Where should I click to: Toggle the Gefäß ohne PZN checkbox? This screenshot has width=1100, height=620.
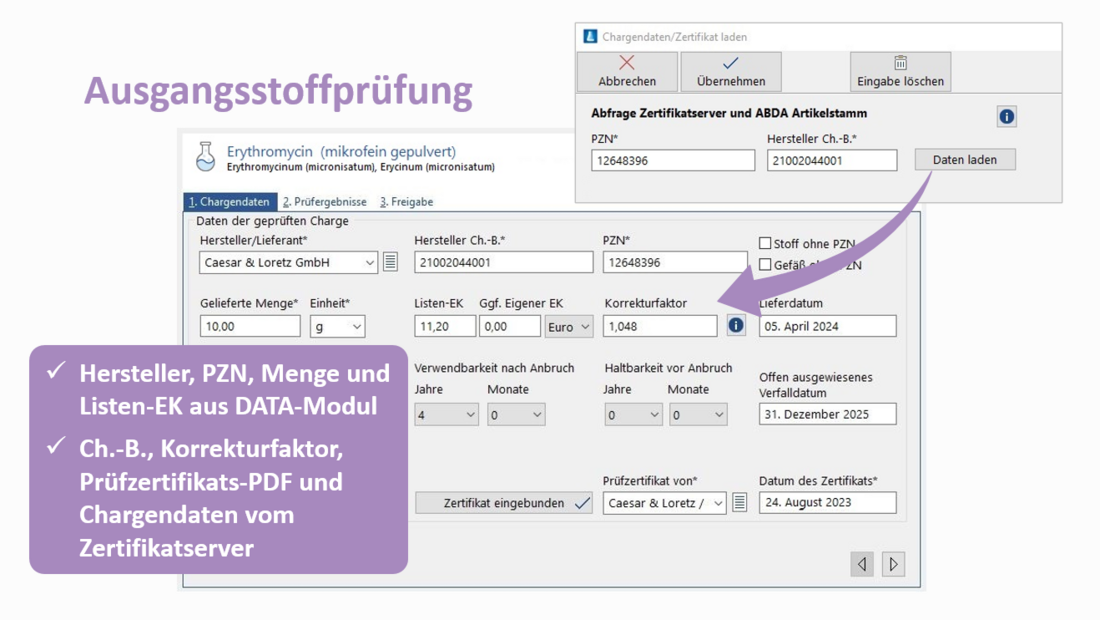pyautogui.click(x=765, y=265)
